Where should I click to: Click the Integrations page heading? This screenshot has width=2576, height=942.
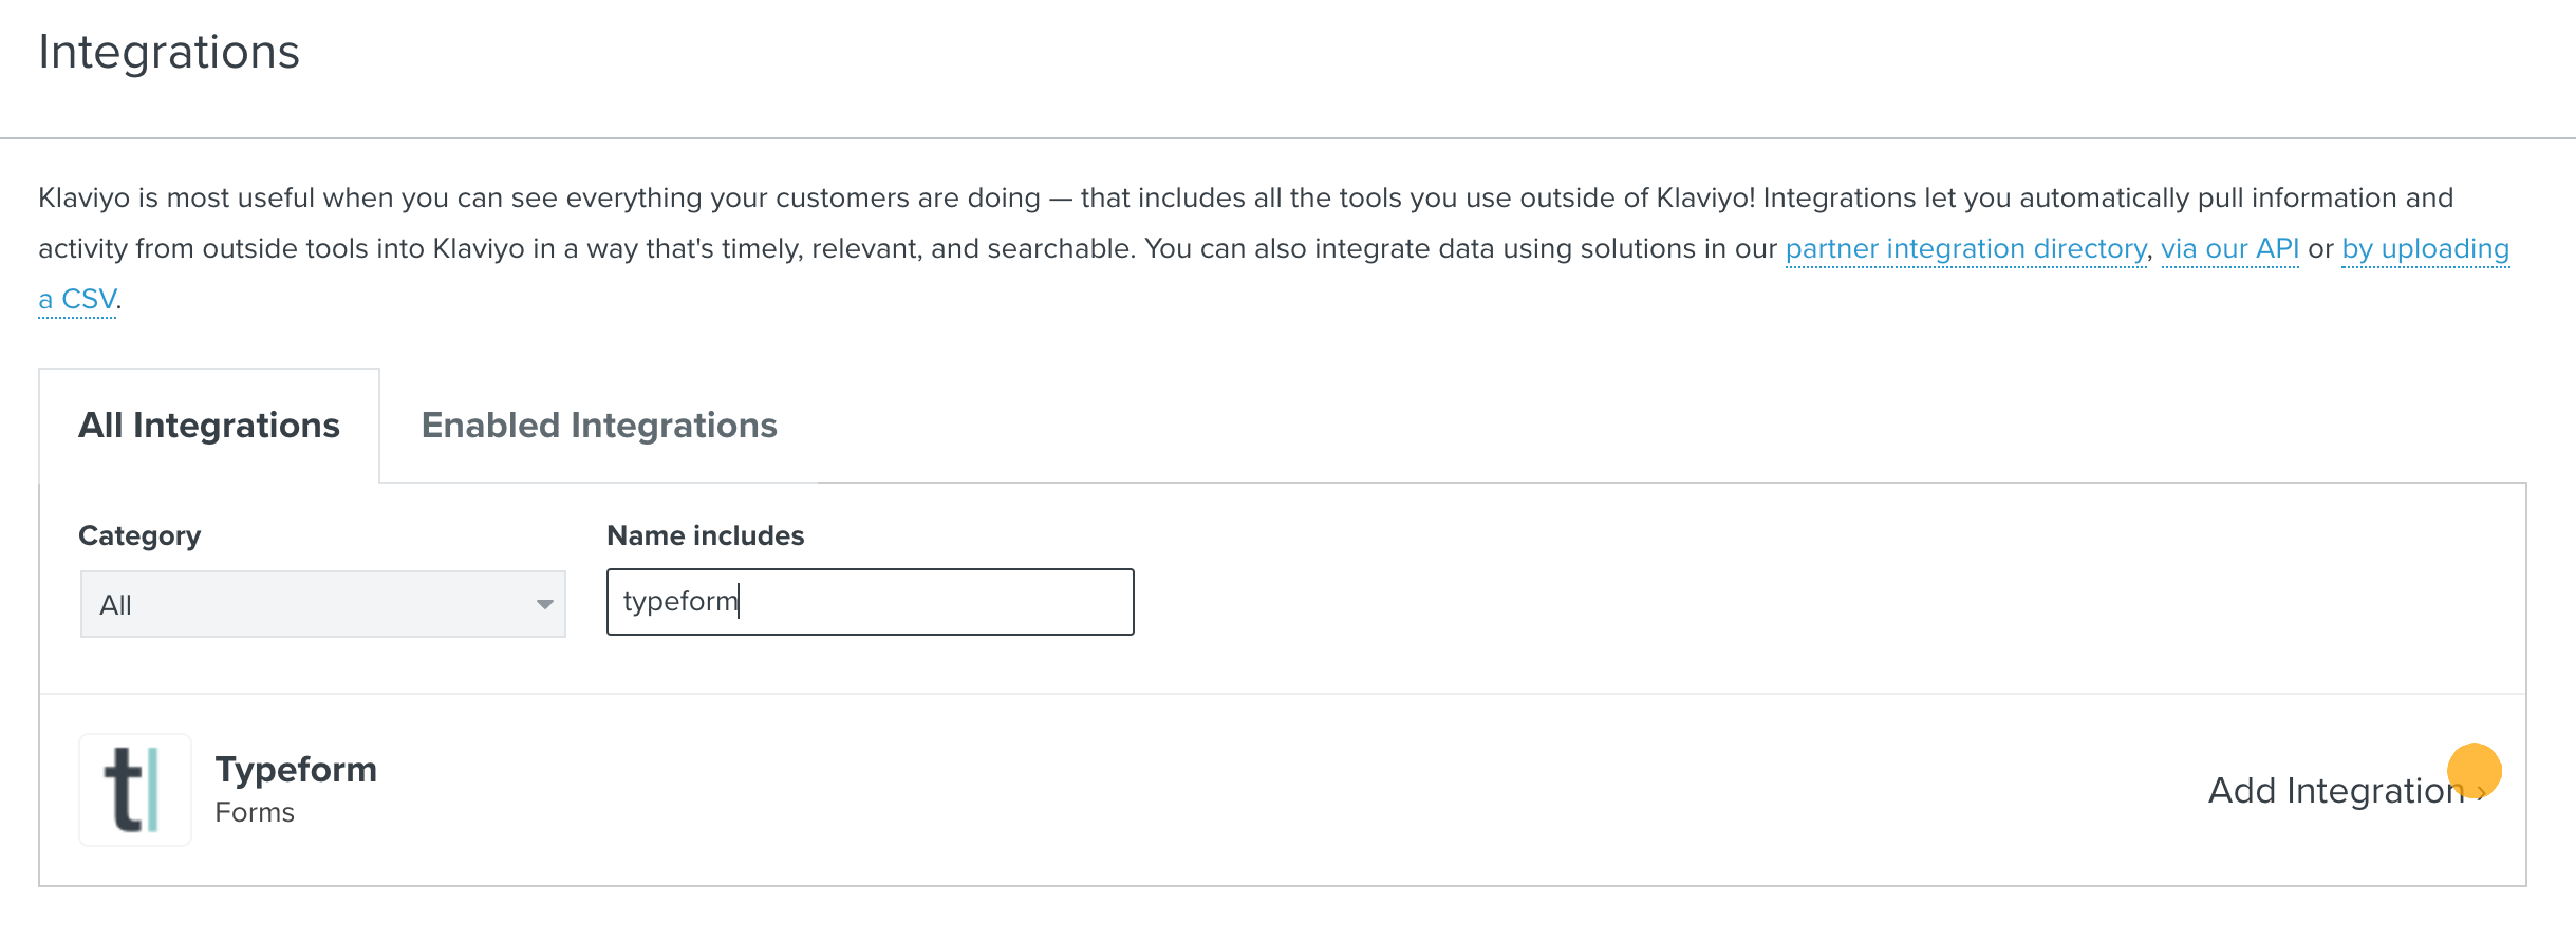coord(169,52)
